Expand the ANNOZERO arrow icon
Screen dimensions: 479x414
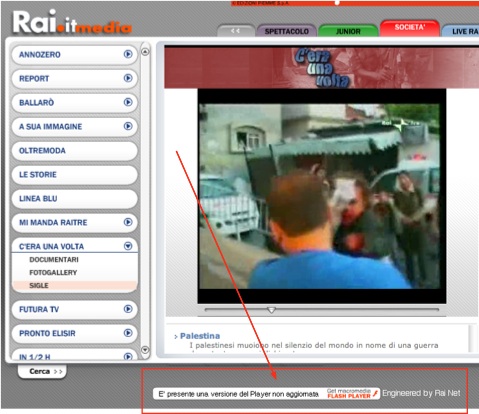(x=128, y=54)
